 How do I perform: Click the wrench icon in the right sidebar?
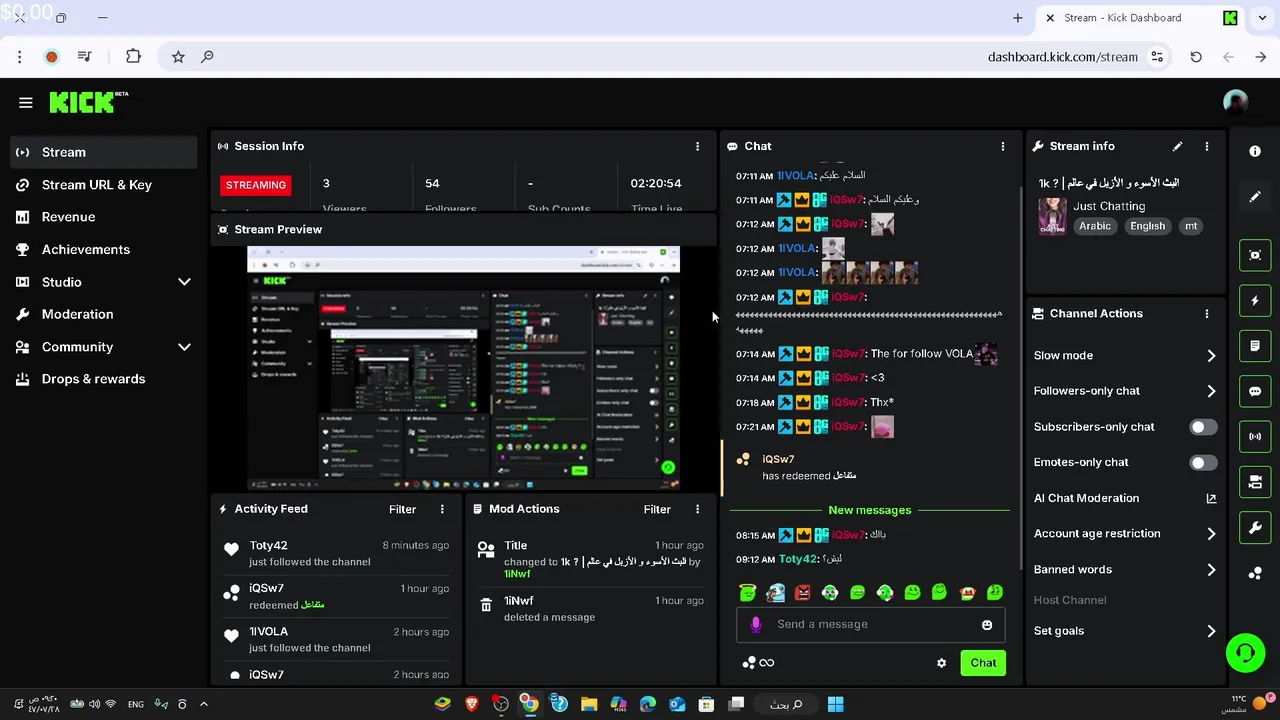click(x=1255, y=527)
